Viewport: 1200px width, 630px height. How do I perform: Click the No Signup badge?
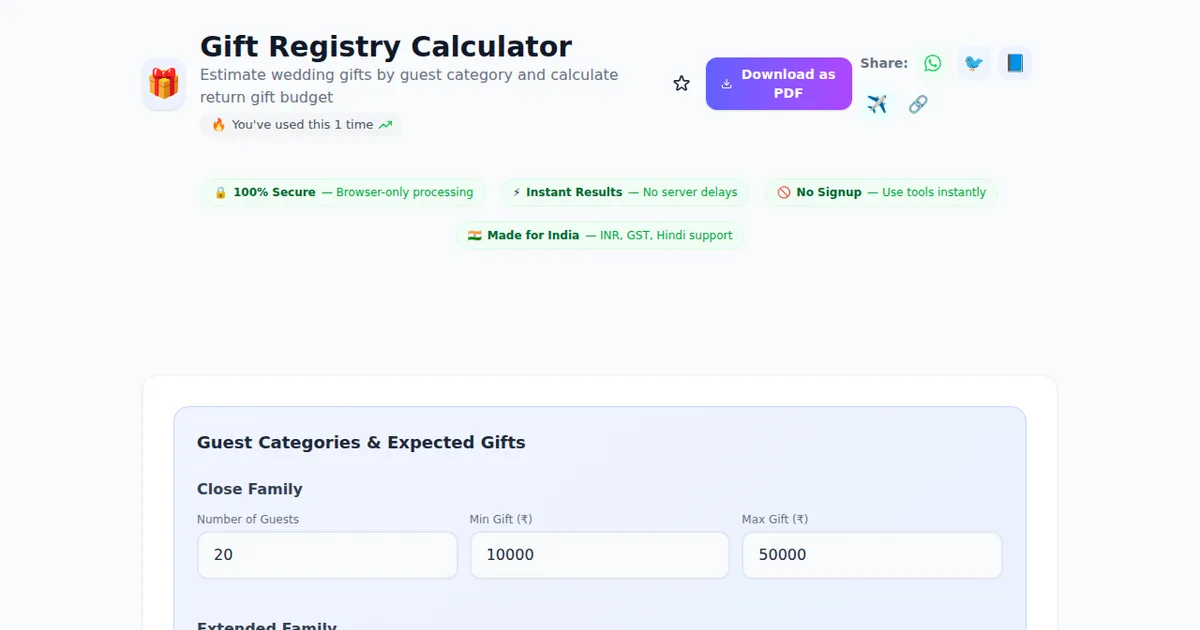point(881,192)
